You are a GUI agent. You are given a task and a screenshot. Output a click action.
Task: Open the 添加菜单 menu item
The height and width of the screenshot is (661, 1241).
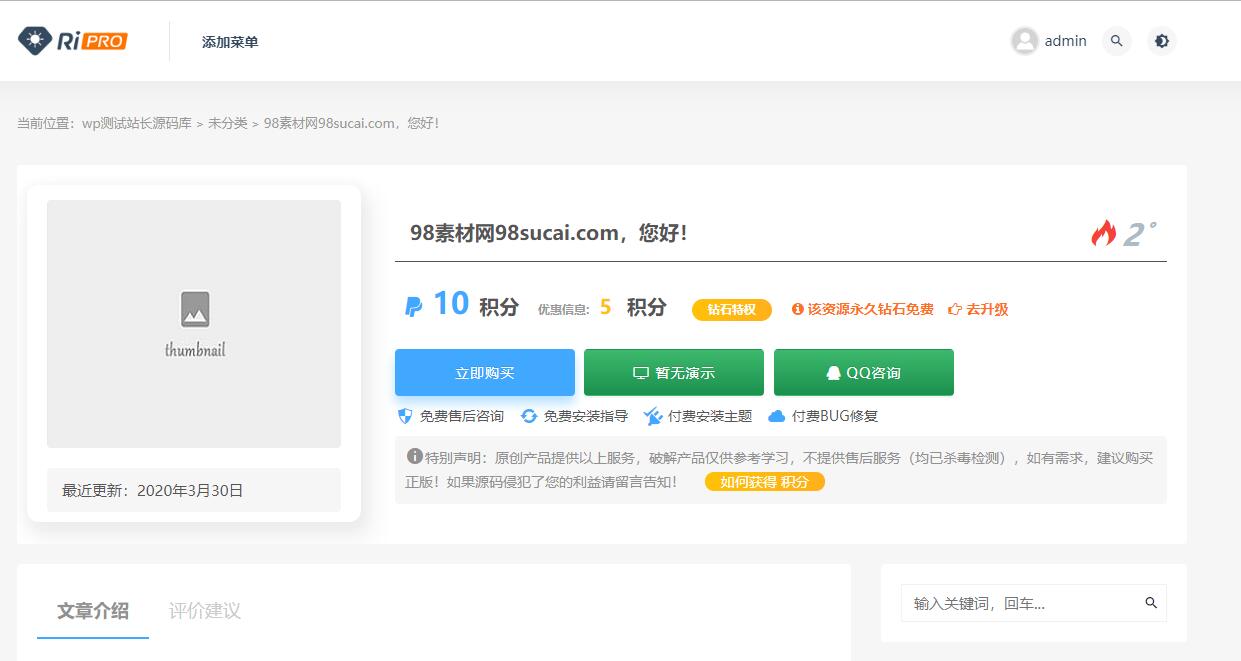[229, 41]
